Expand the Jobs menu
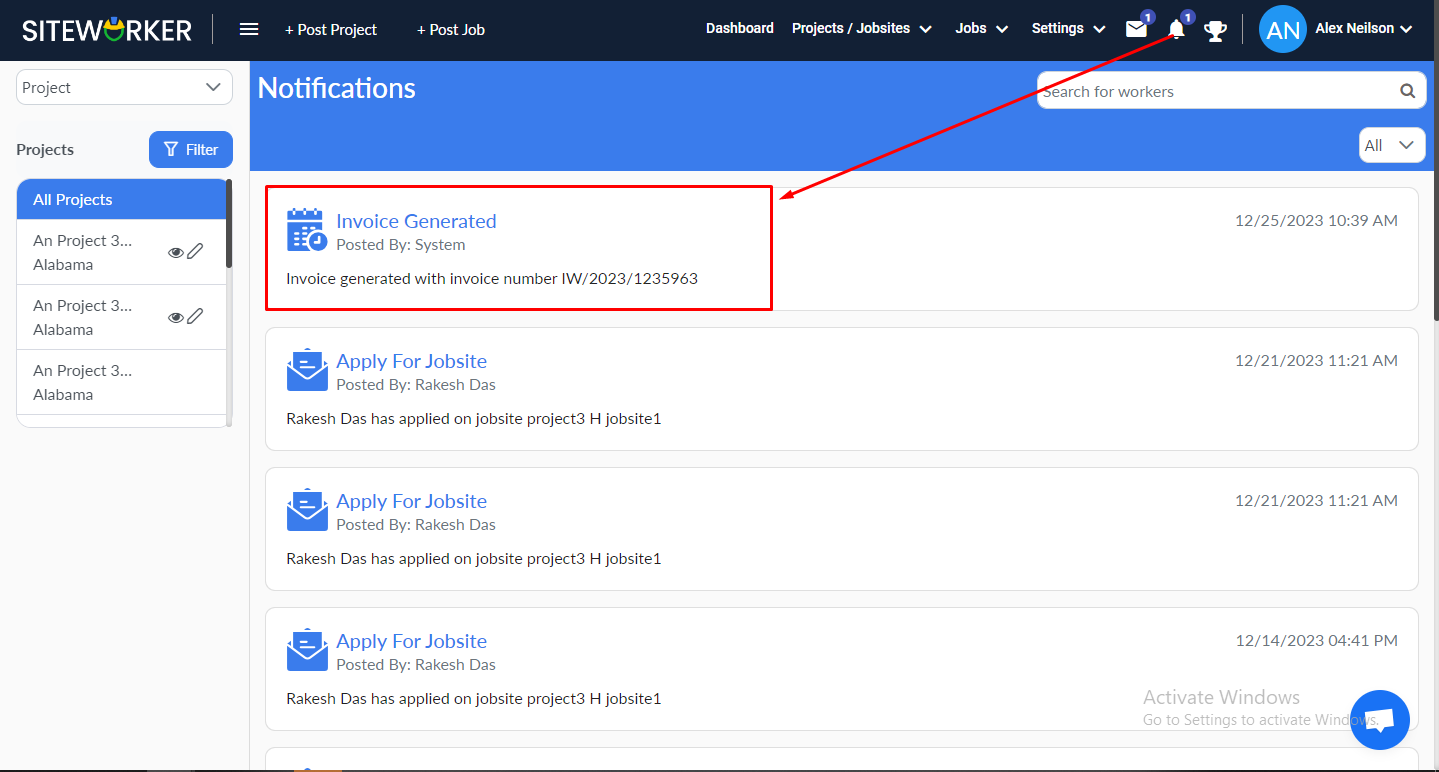Image resolution: width=1439 pixels, height=772 pixels. tap(982, 28)
